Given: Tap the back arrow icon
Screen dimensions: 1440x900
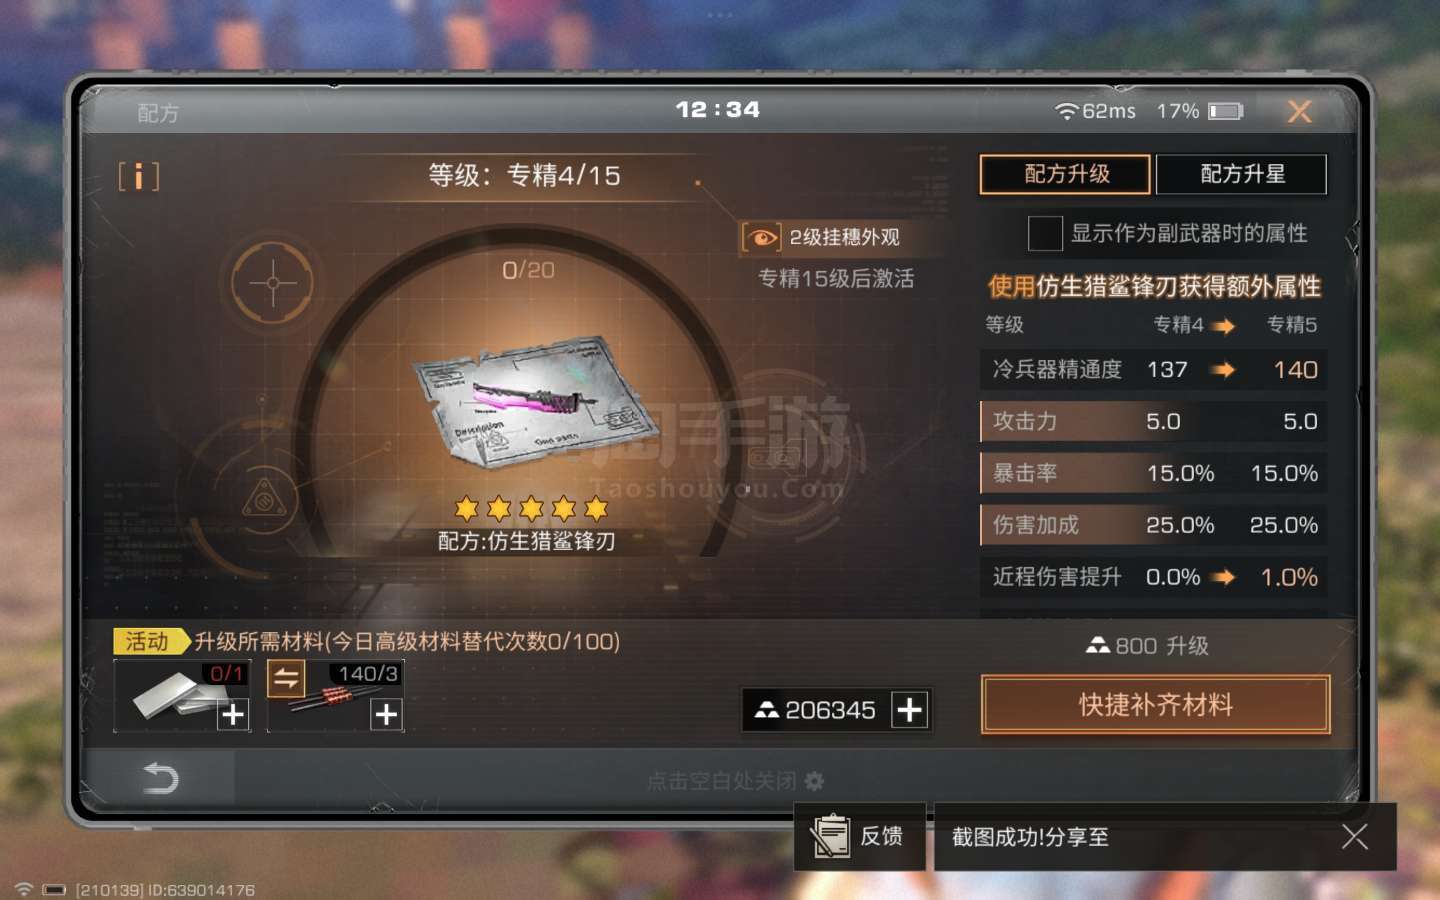Looking at the screenshot, I should [160, 777].
